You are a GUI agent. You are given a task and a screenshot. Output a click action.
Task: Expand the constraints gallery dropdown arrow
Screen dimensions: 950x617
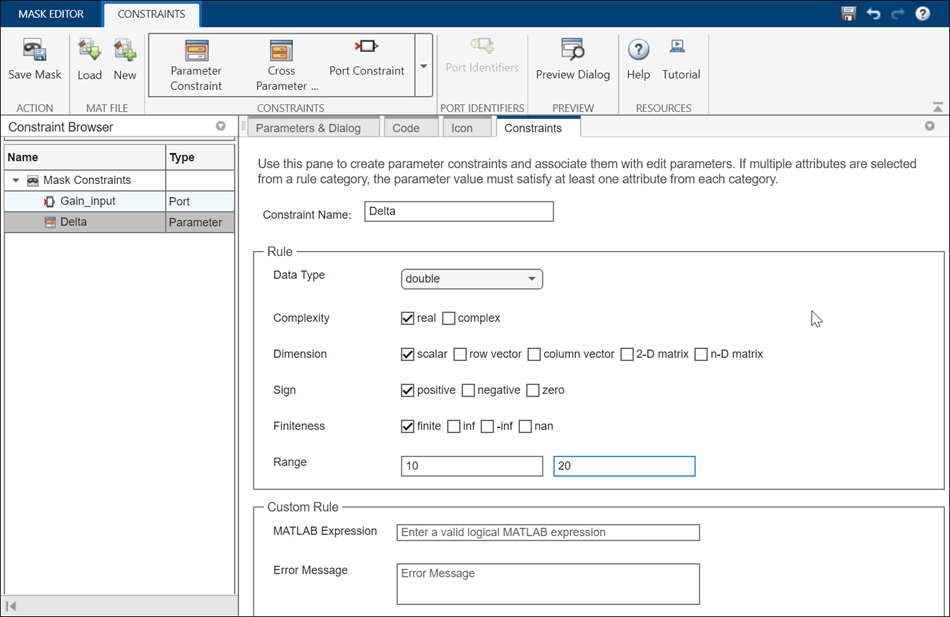pos(424,65)
